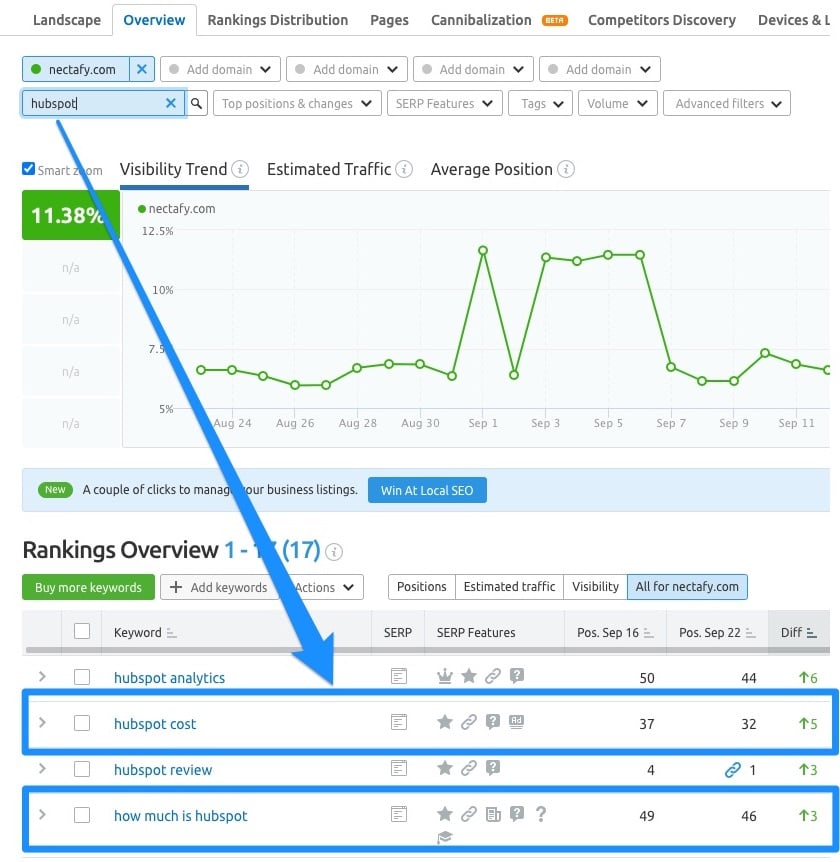Click the star icon in hubspot cost row
The width and height of the screenshot is (840, 862).
[x=445, y=721]
